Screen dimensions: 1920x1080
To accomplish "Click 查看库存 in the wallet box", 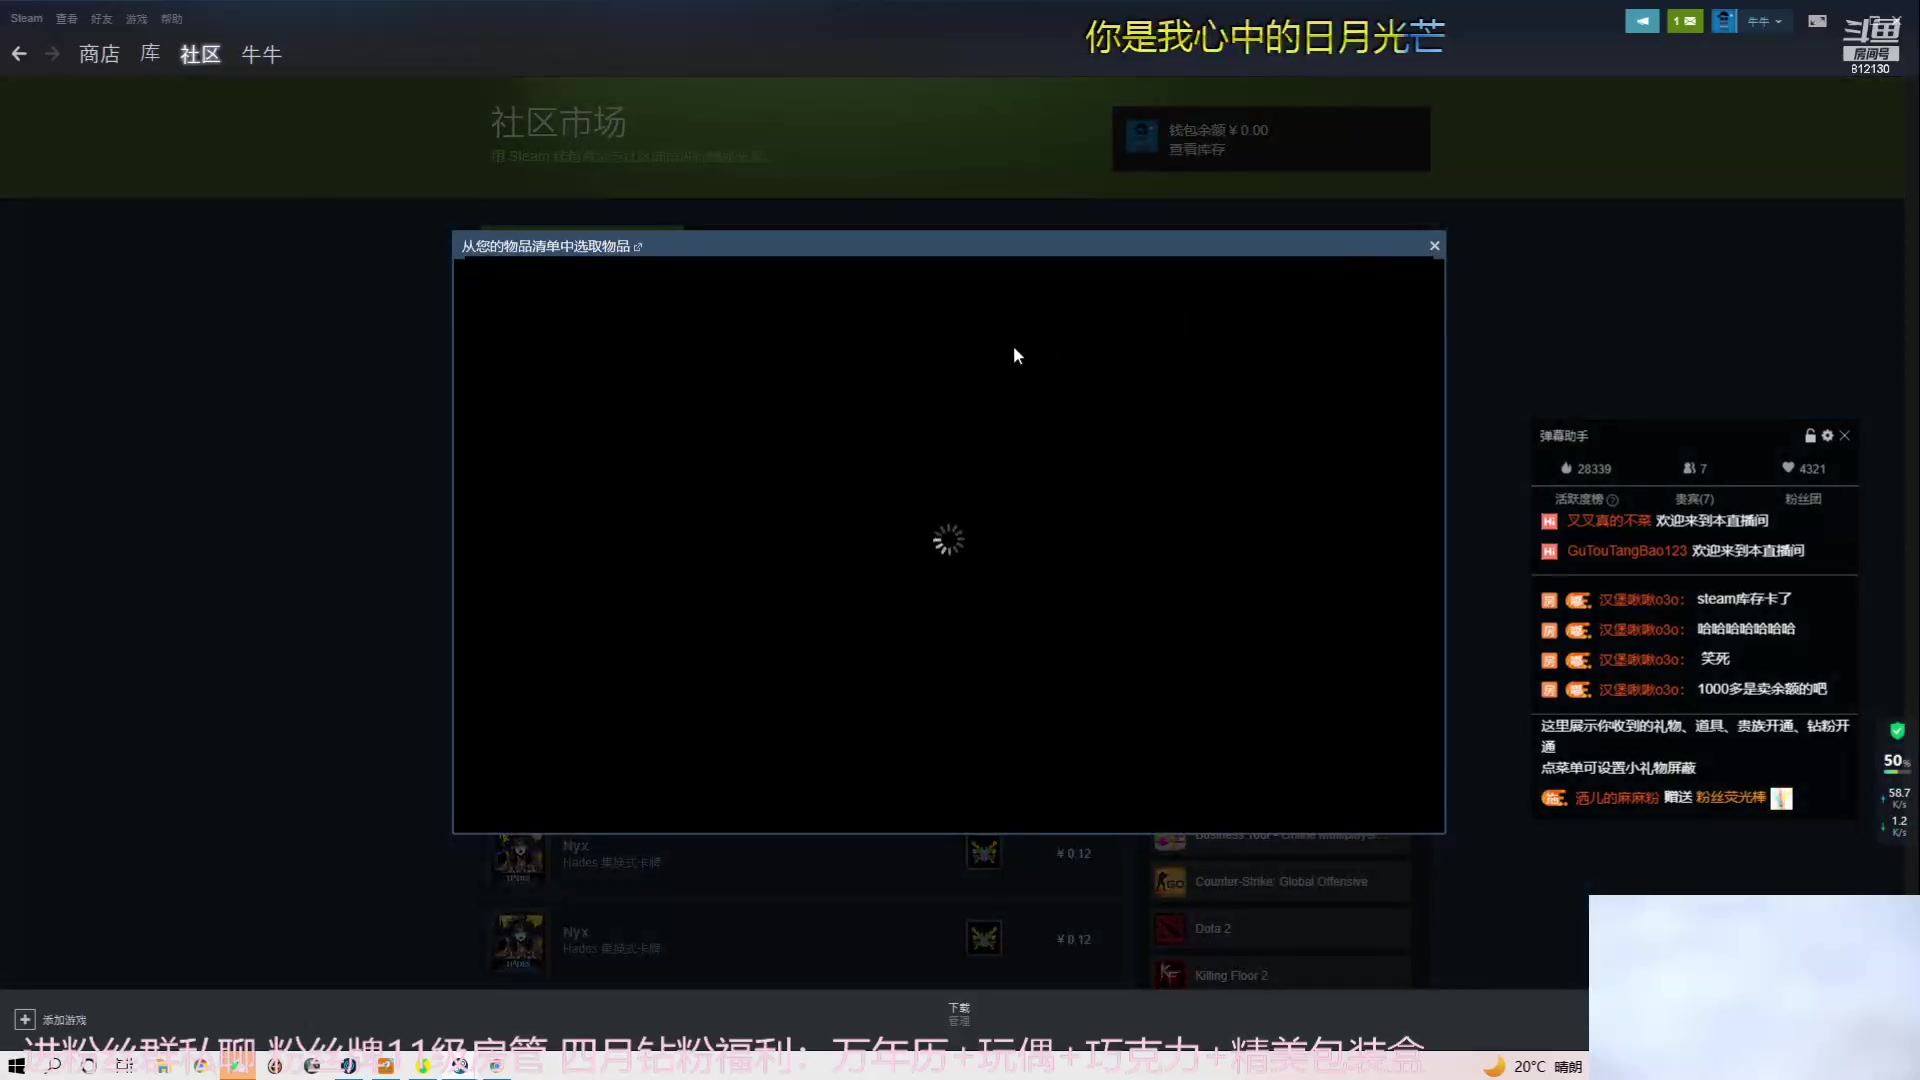I will [1197, 149].
